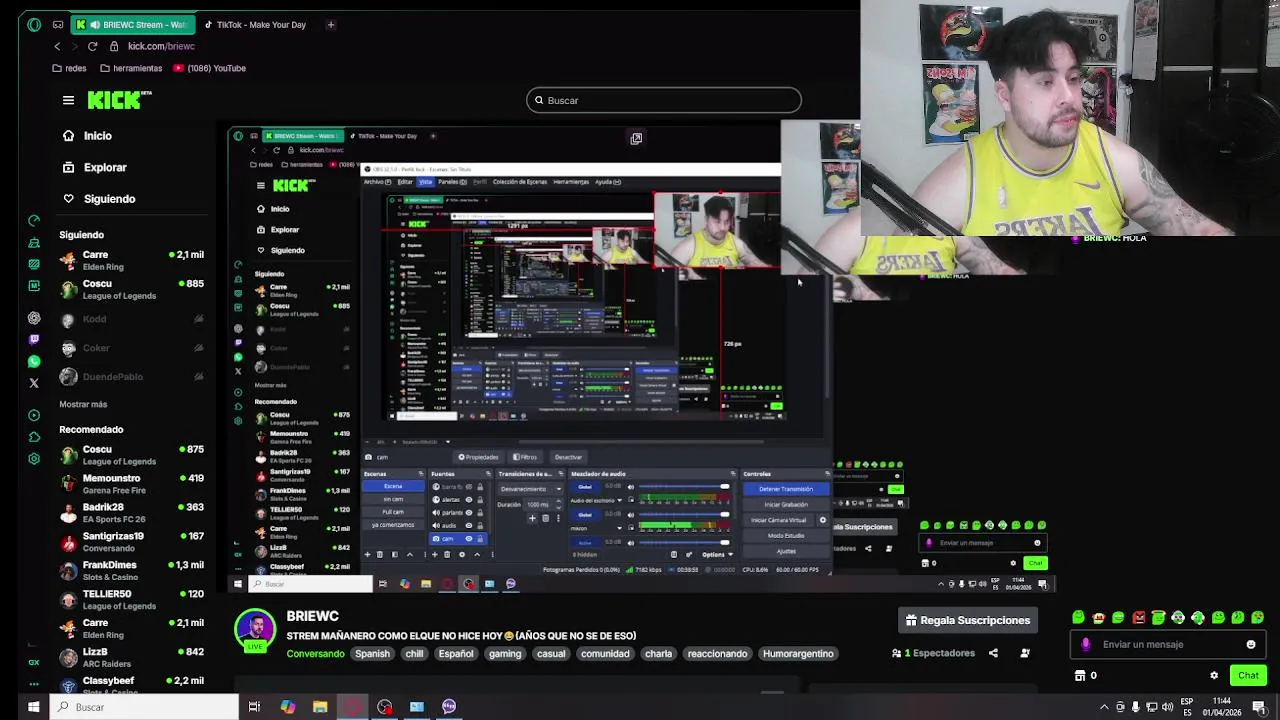Image resolution: width=1280 pixels, height=720 pixels.
Task: Click the shop icon below chat input
Action: [1080, 675]
